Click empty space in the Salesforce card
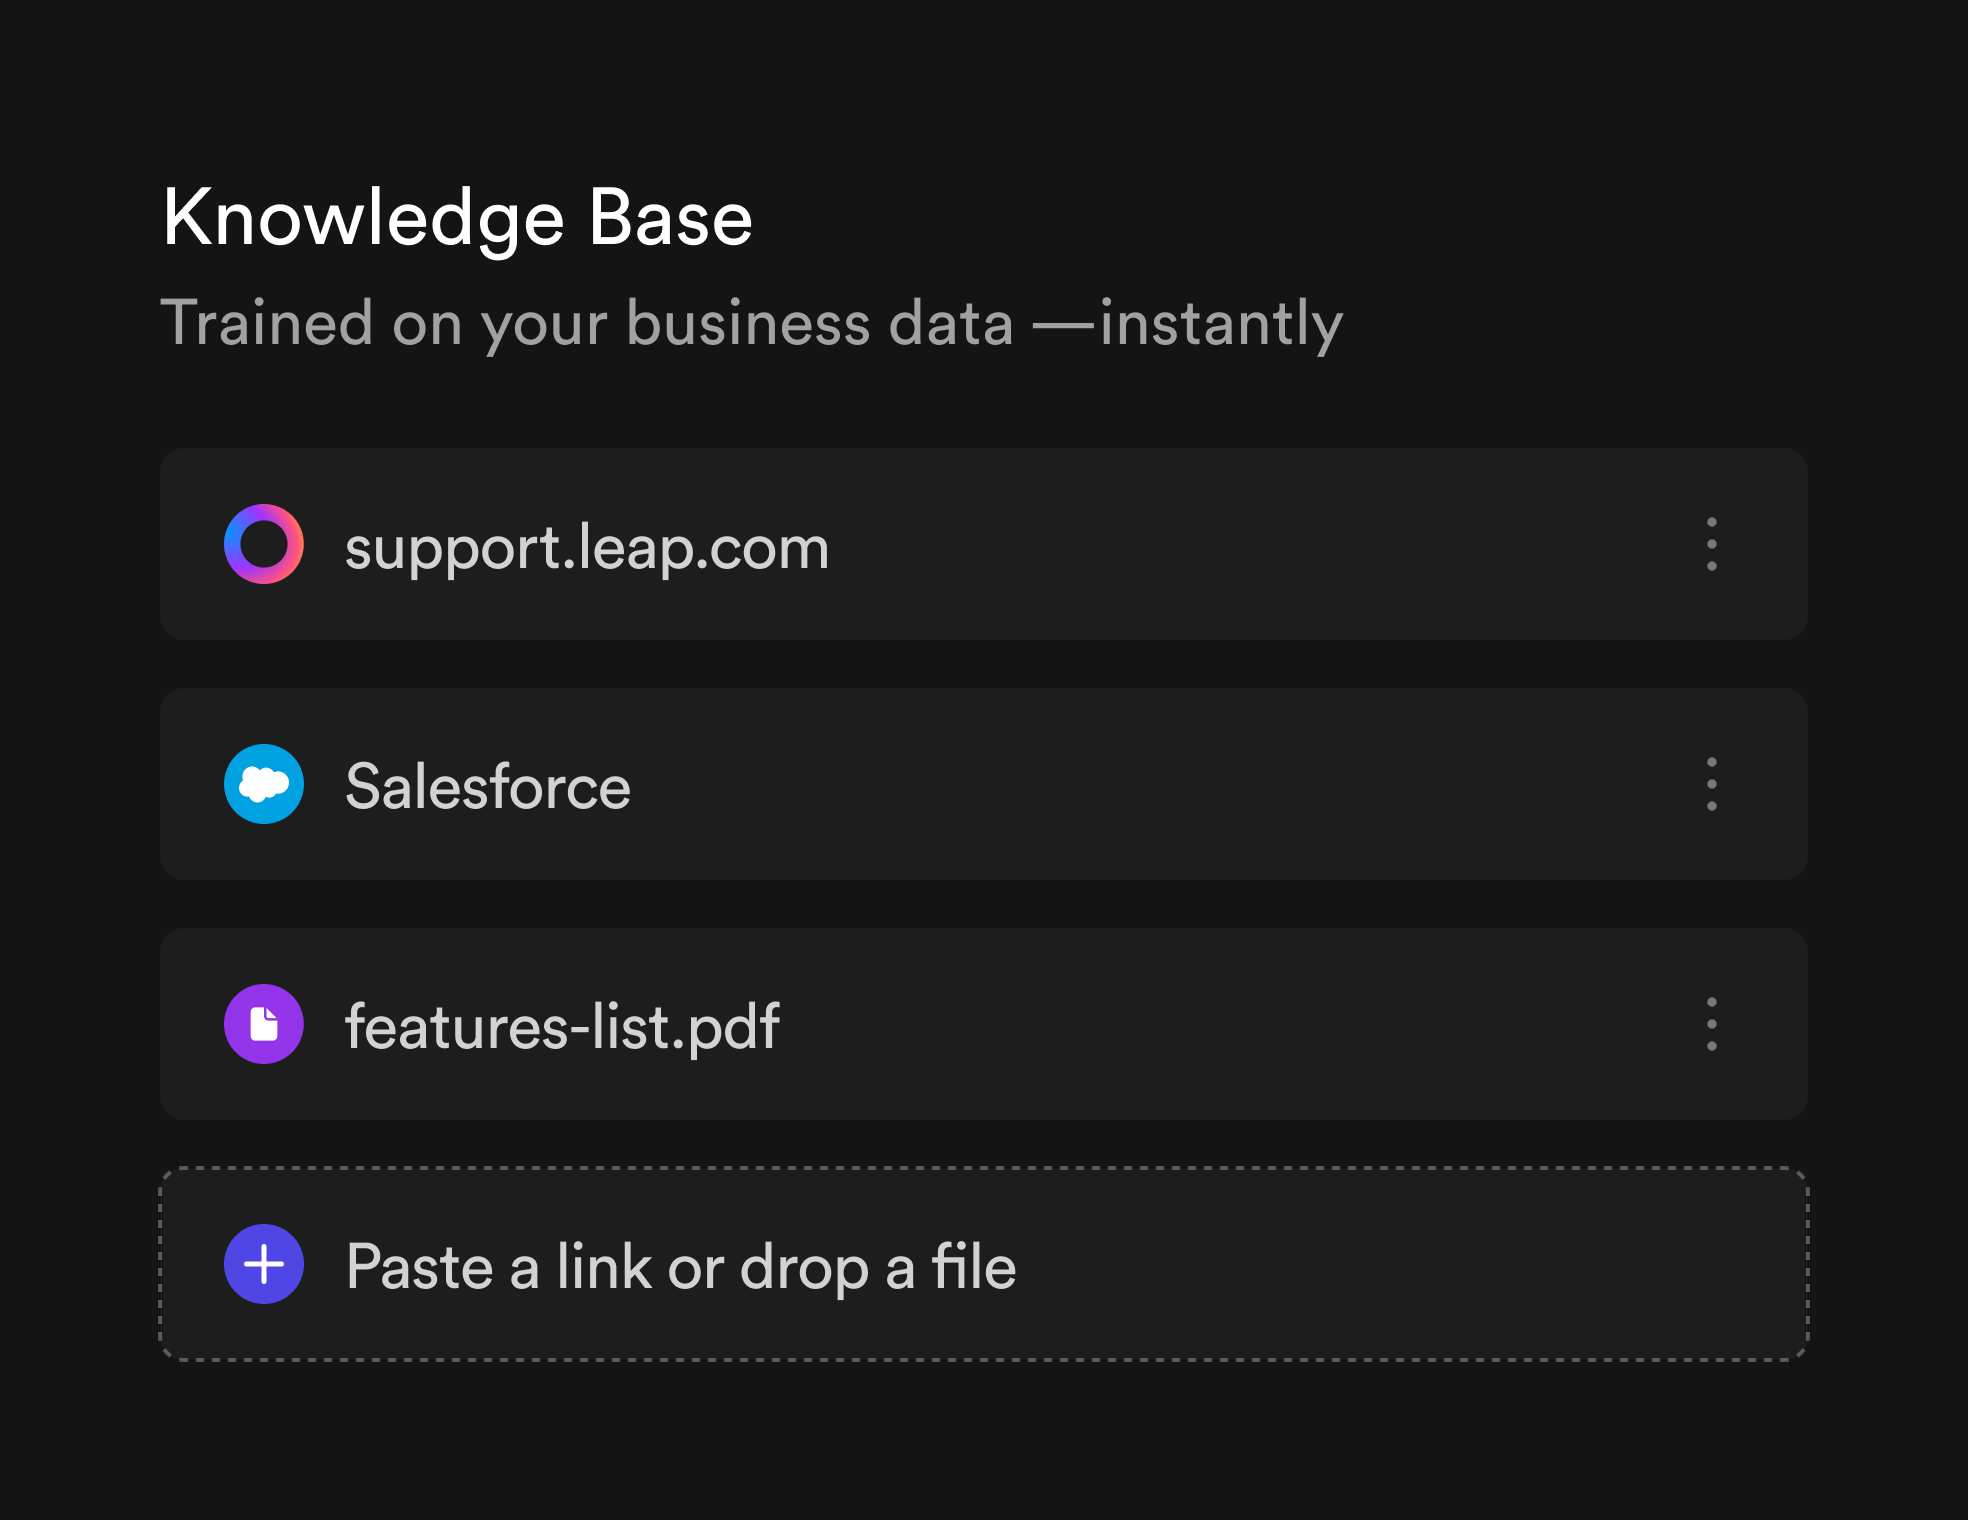1968x1520 pixels. coord(1150,784)
